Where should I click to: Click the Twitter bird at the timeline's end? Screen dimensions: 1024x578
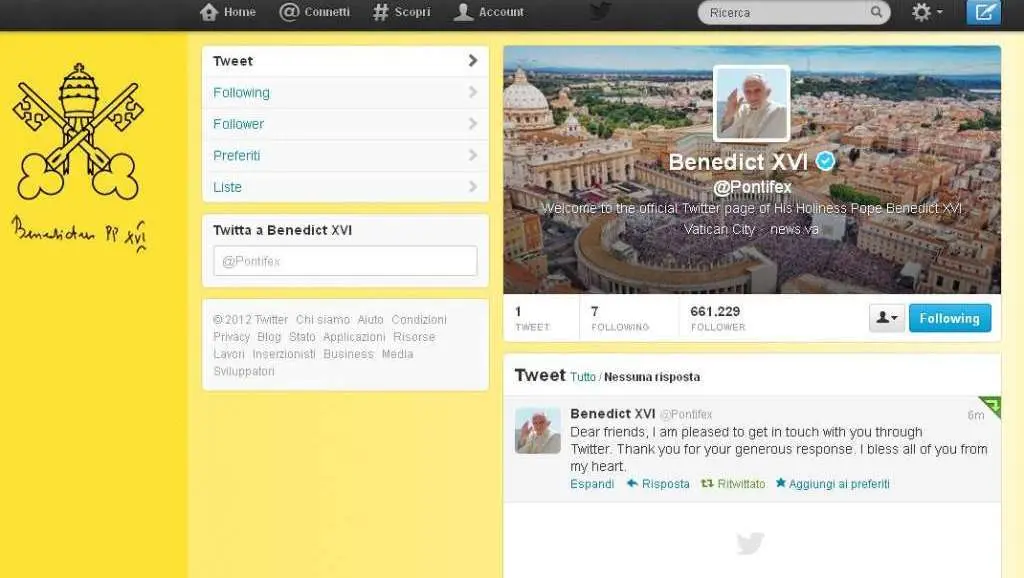pos(750,543)
